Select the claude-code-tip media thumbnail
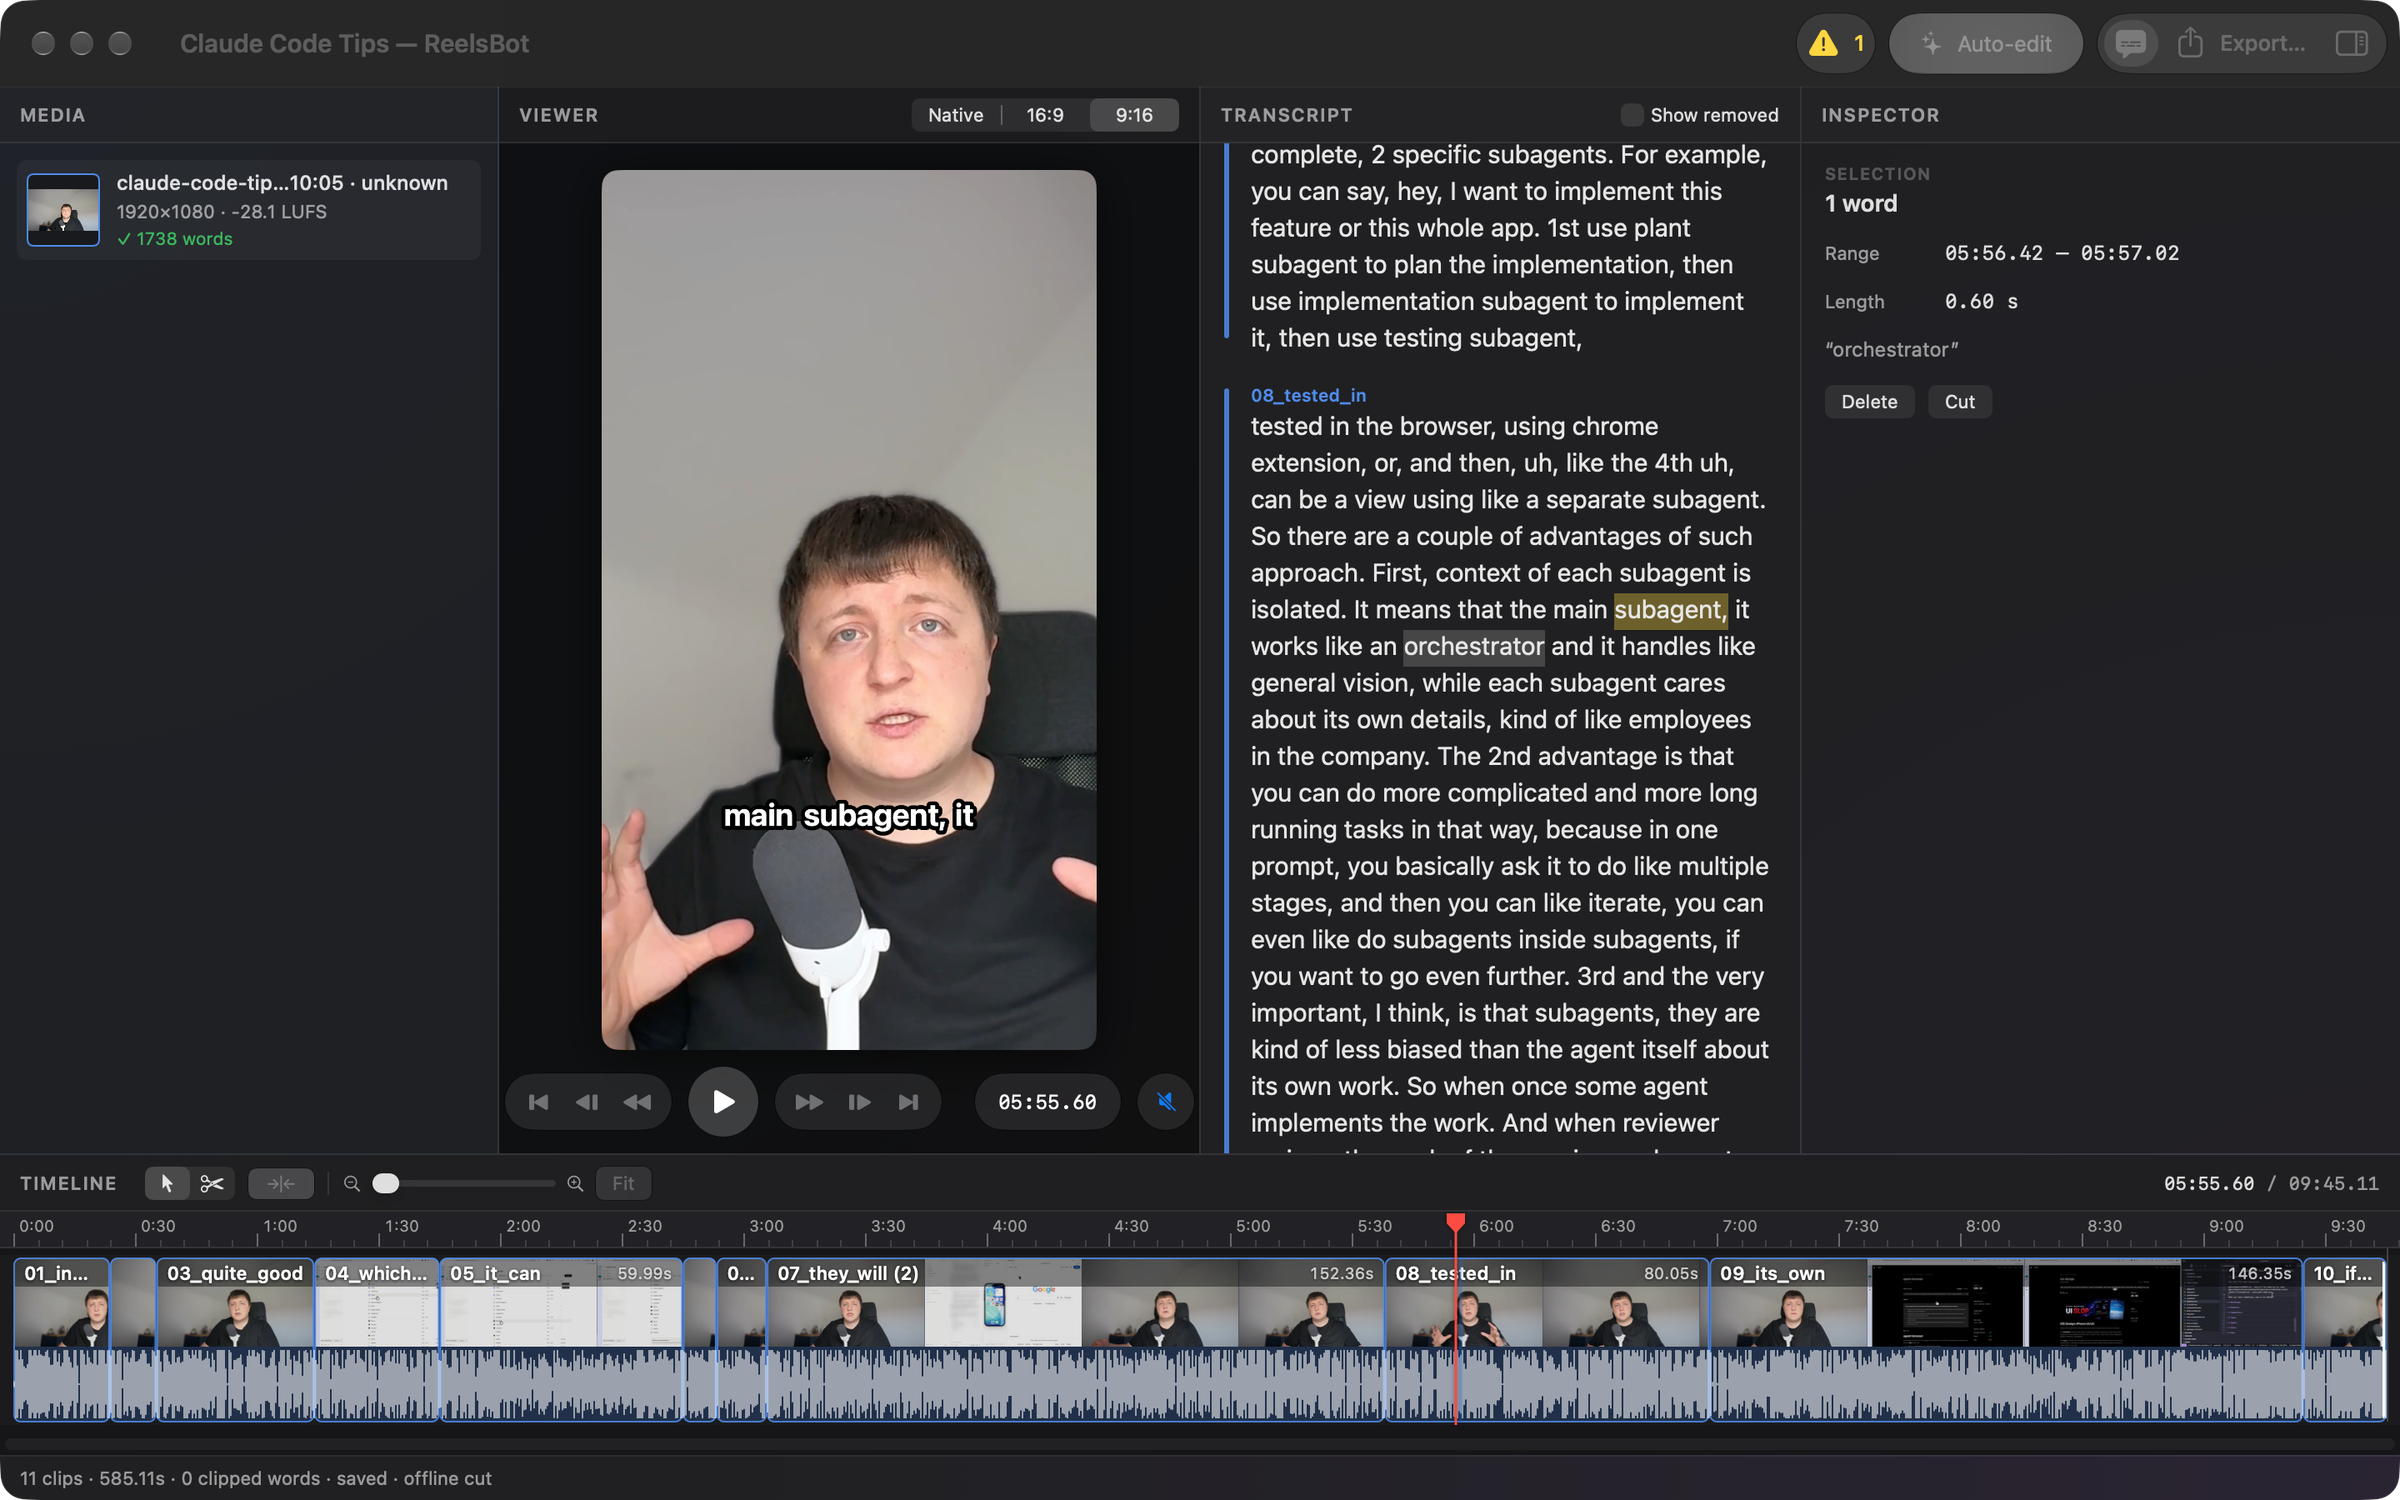 63,210
